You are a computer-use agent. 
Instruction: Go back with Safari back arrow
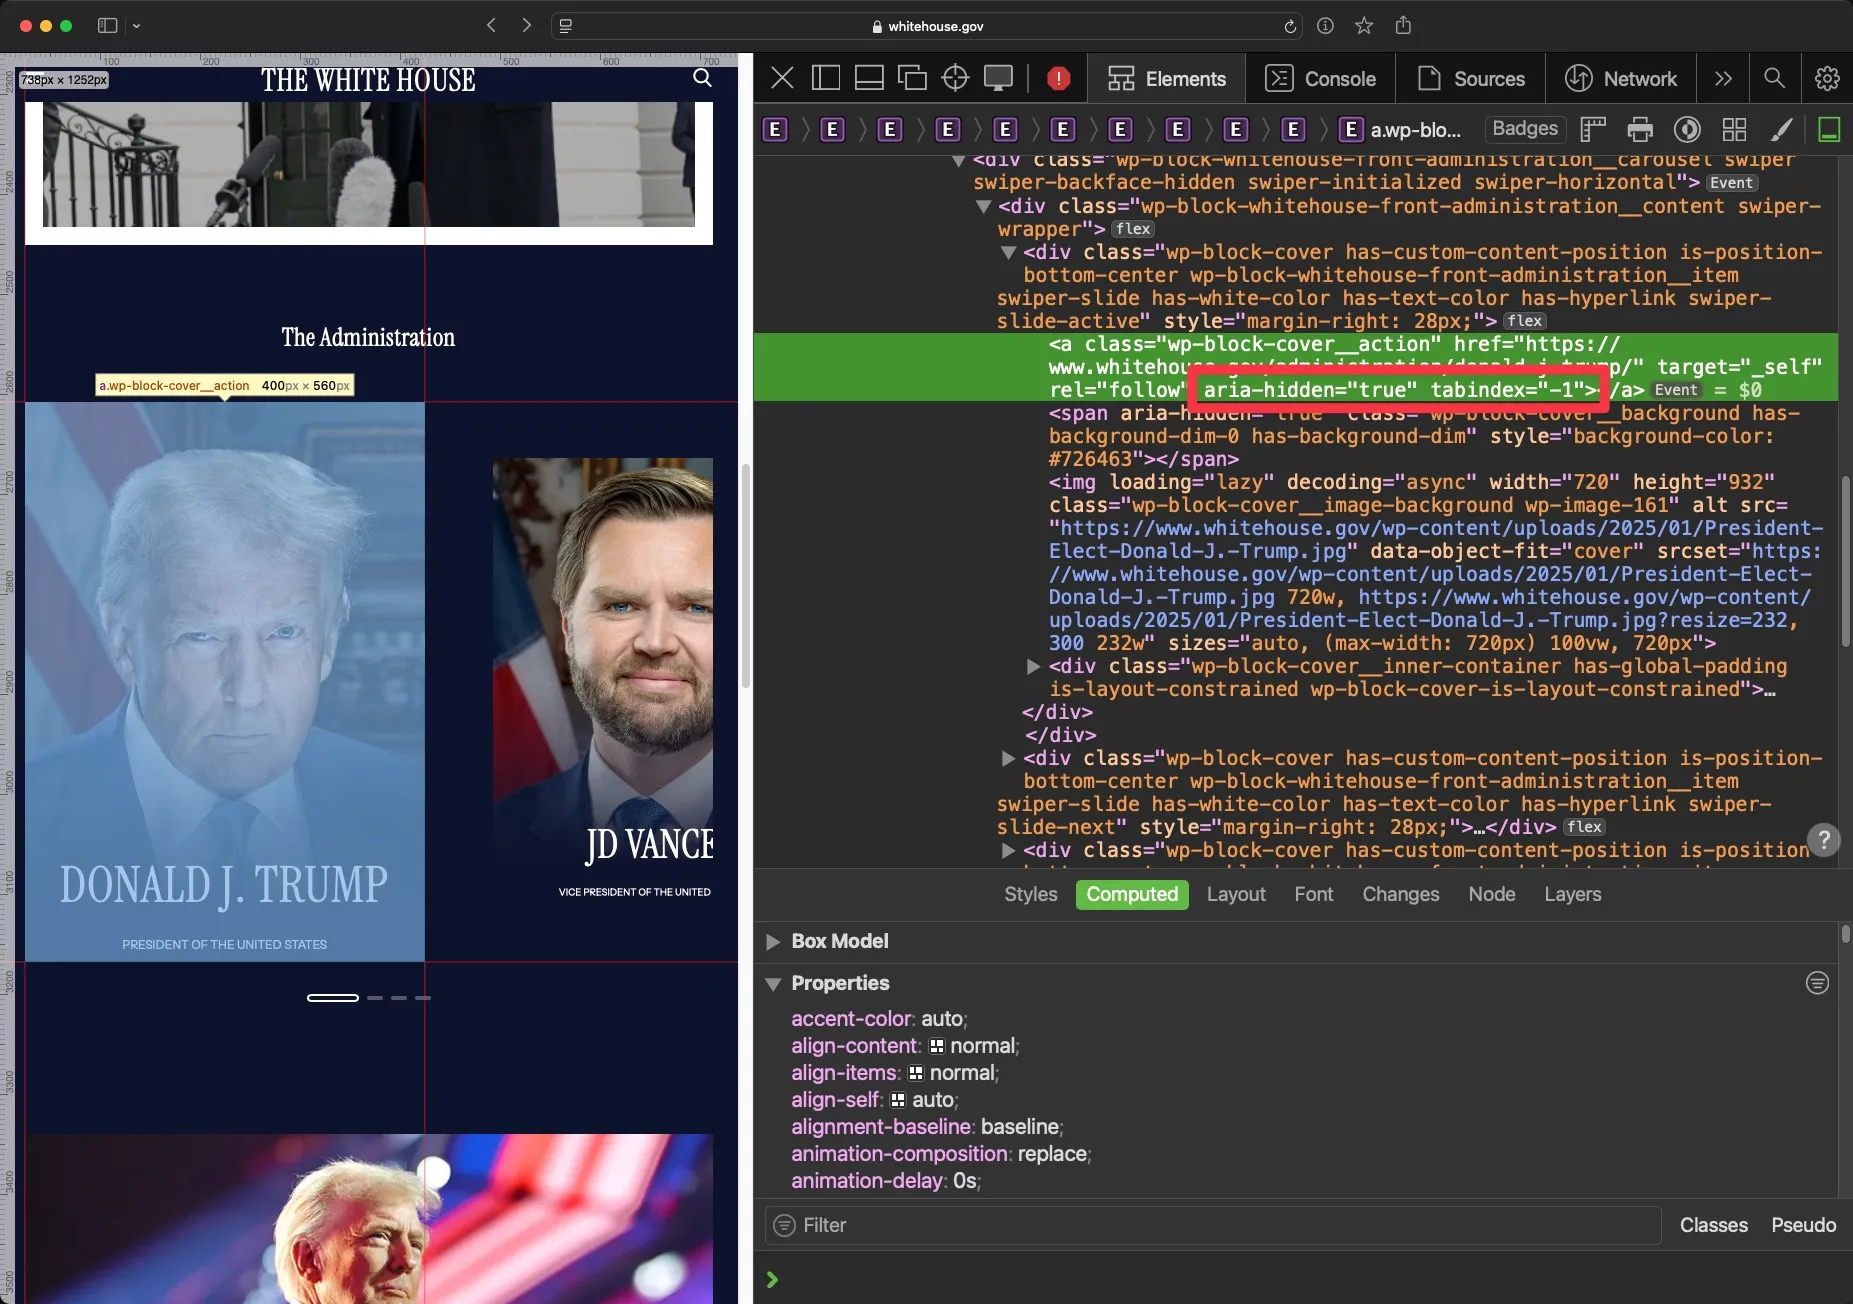[491, 26]
